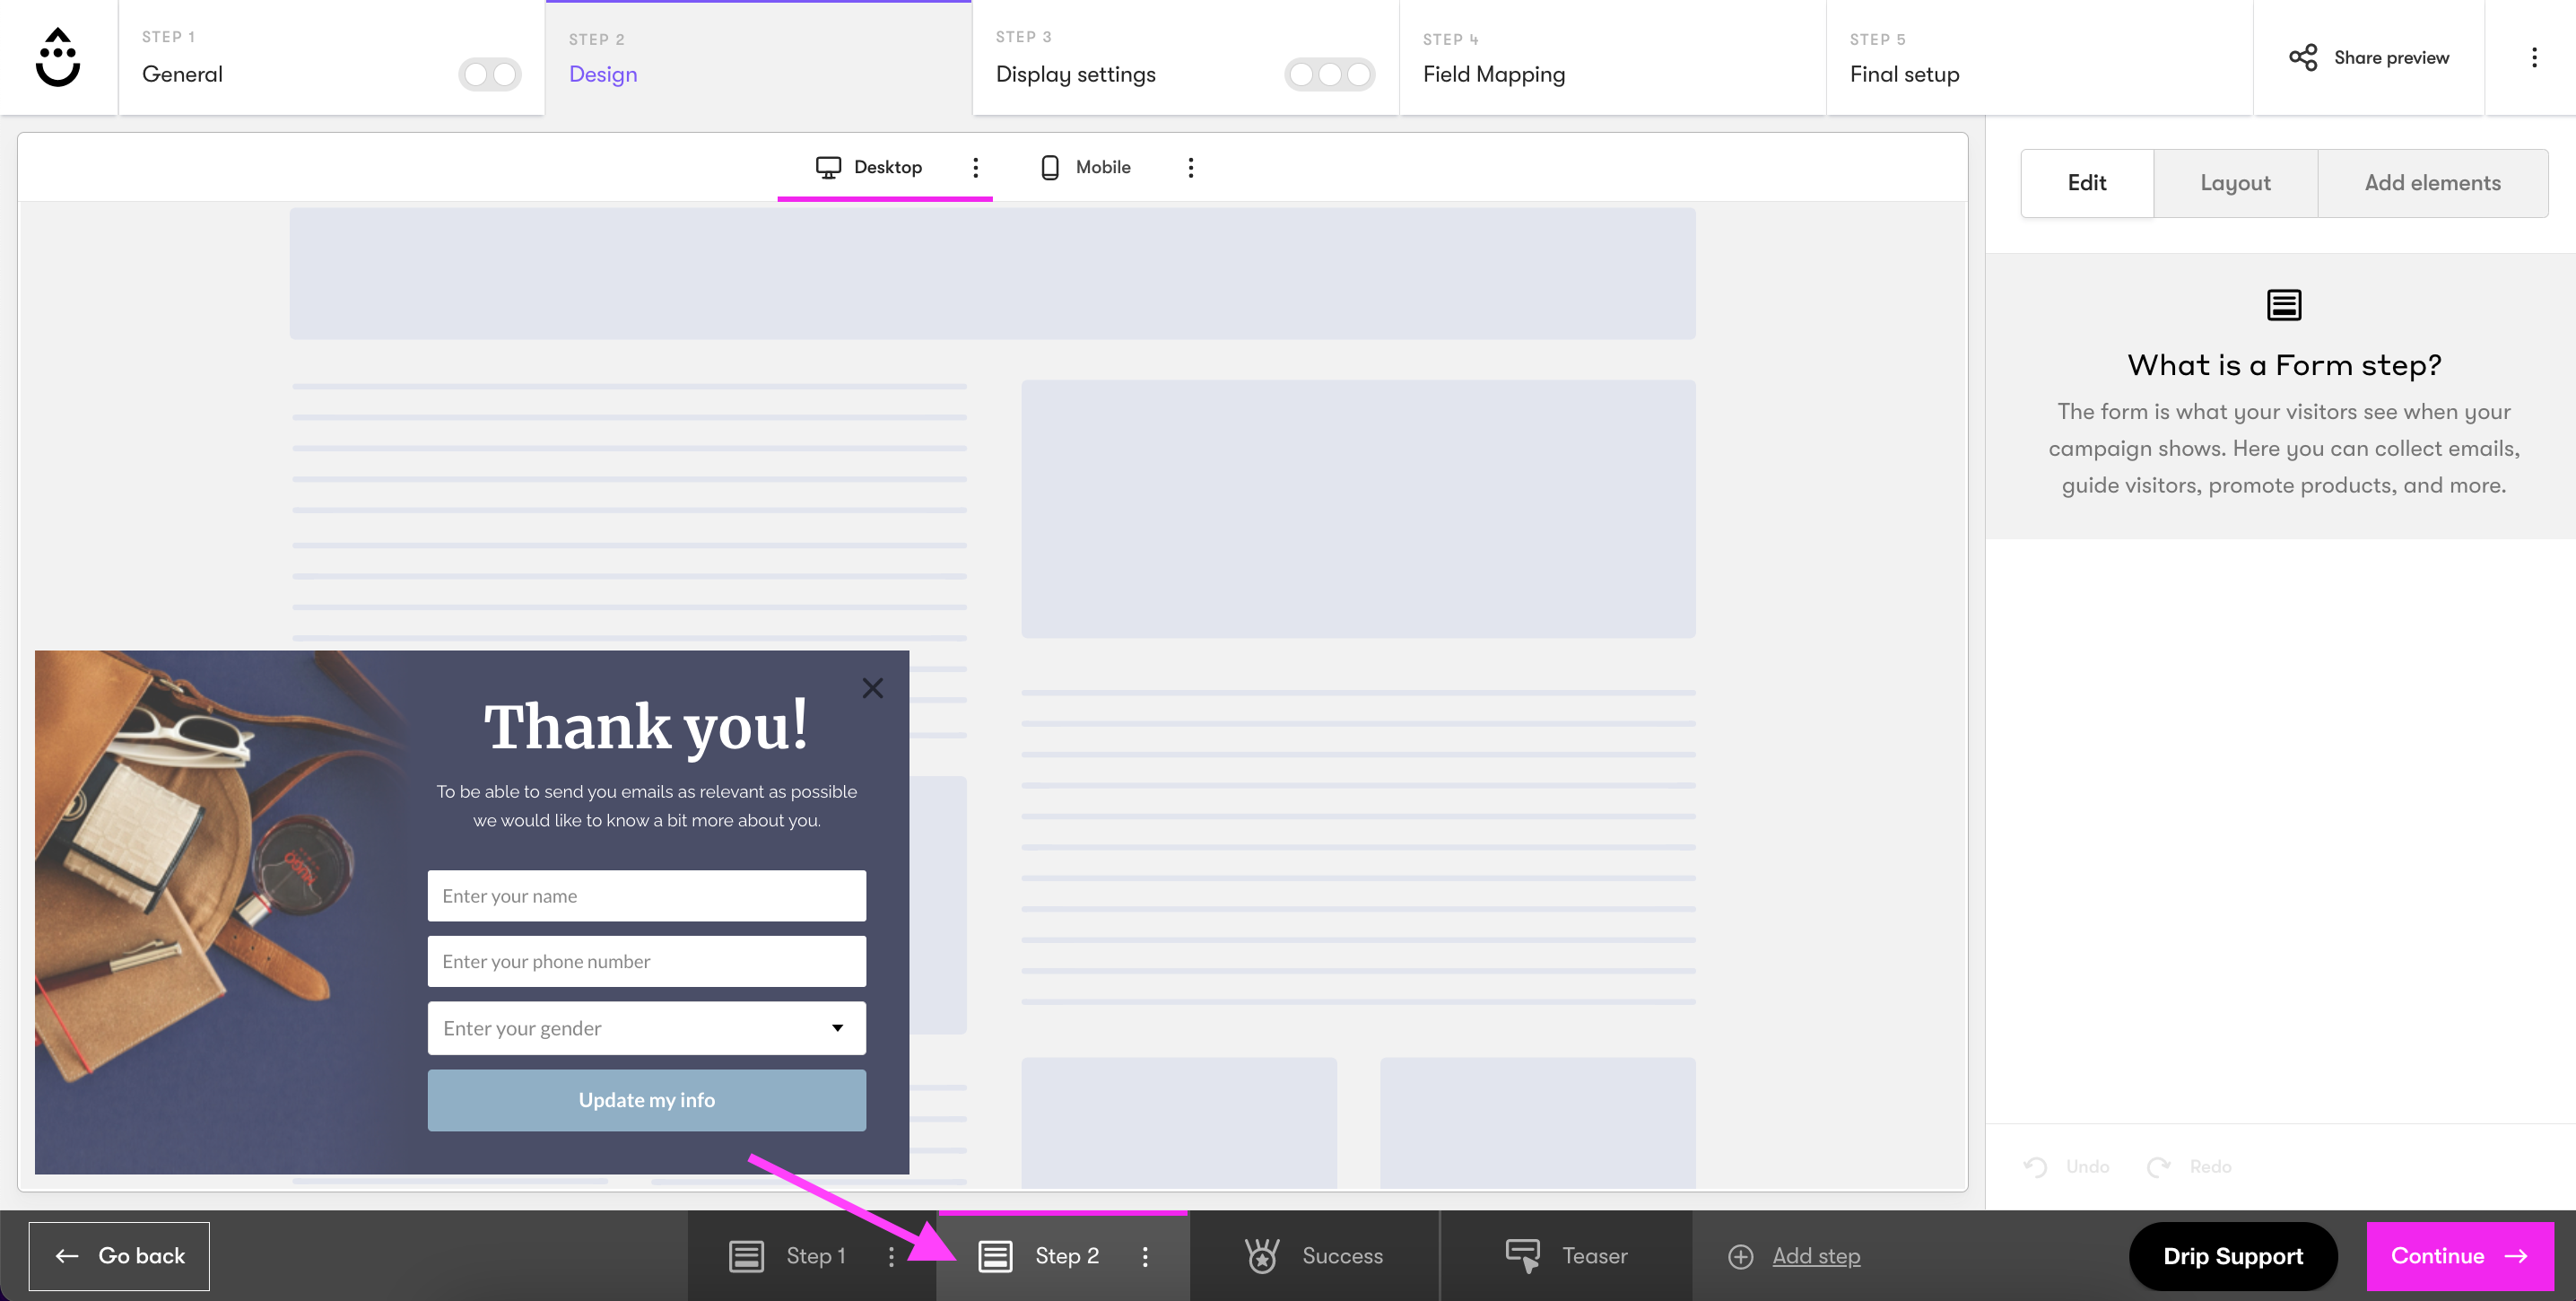Click the Continue arrow icon
Screen dimensions: 2576x1301
[x=2516, y=1256]
